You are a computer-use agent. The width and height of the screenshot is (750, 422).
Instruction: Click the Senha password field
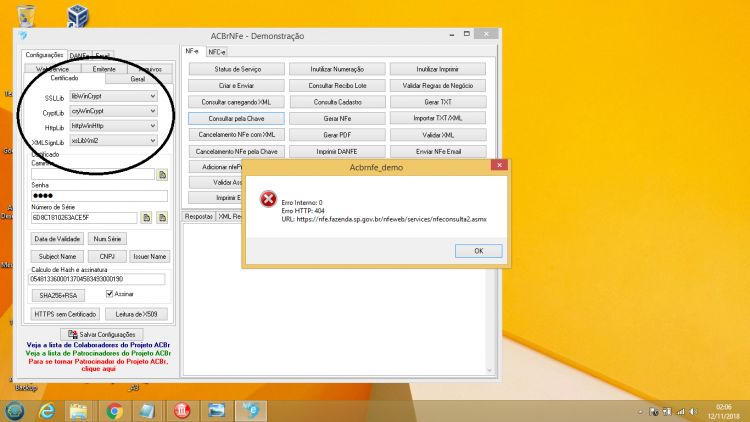(x=99, y=196)
